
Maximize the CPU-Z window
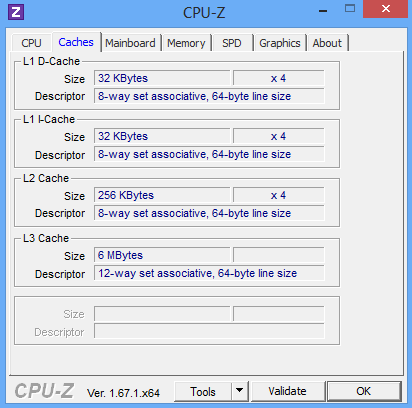(350, 9)
